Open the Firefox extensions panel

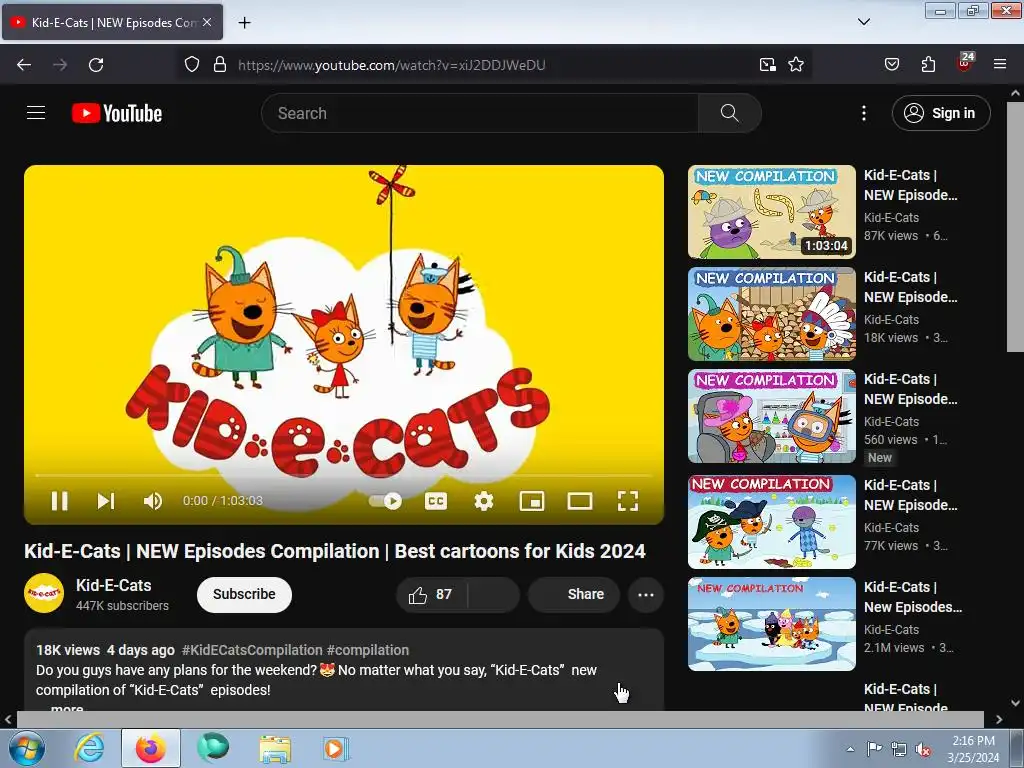point(928,65)
